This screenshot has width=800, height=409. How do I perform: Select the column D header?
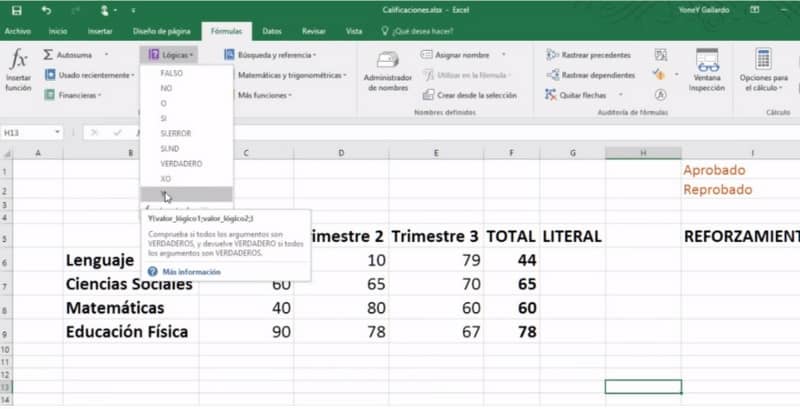341,153
